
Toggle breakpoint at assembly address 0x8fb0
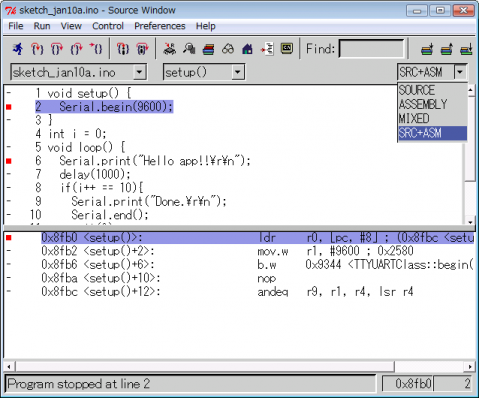9,238
